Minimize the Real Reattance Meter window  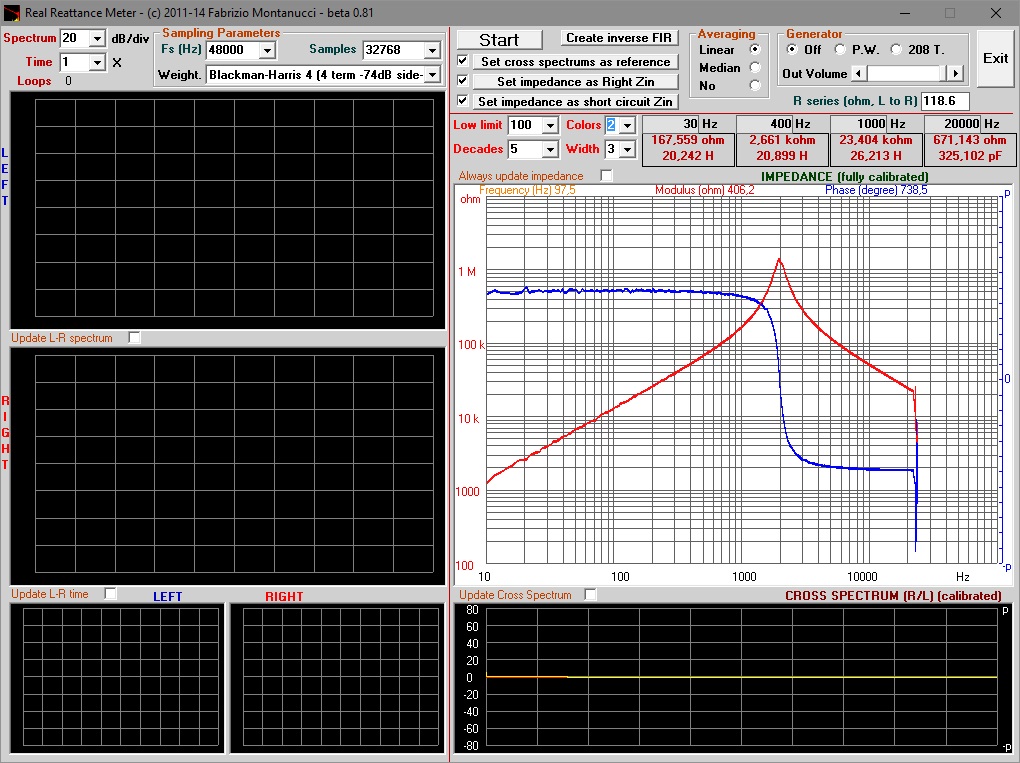(905, 12)
